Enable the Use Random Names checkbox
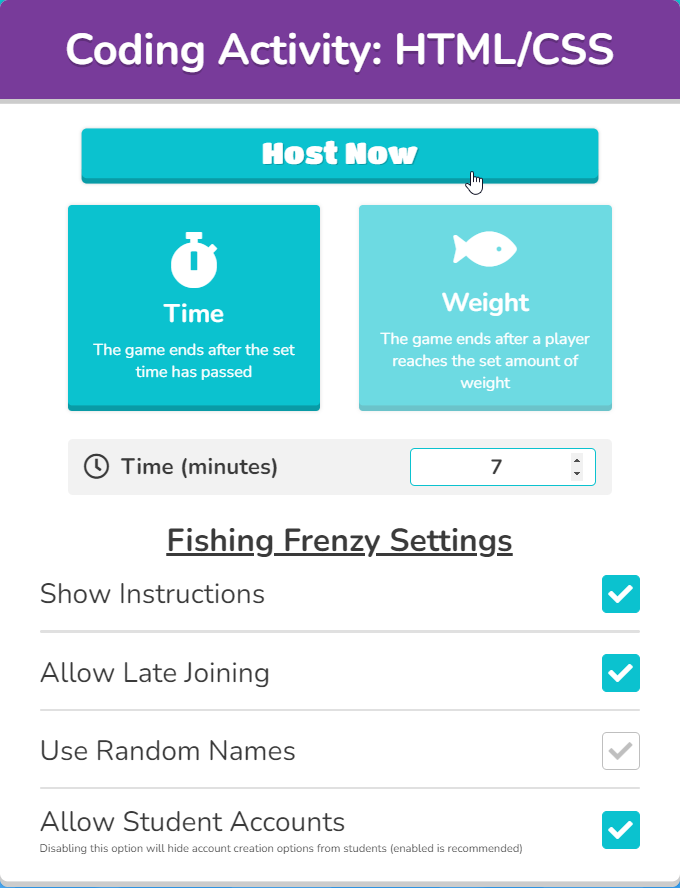 click(620, 751)
